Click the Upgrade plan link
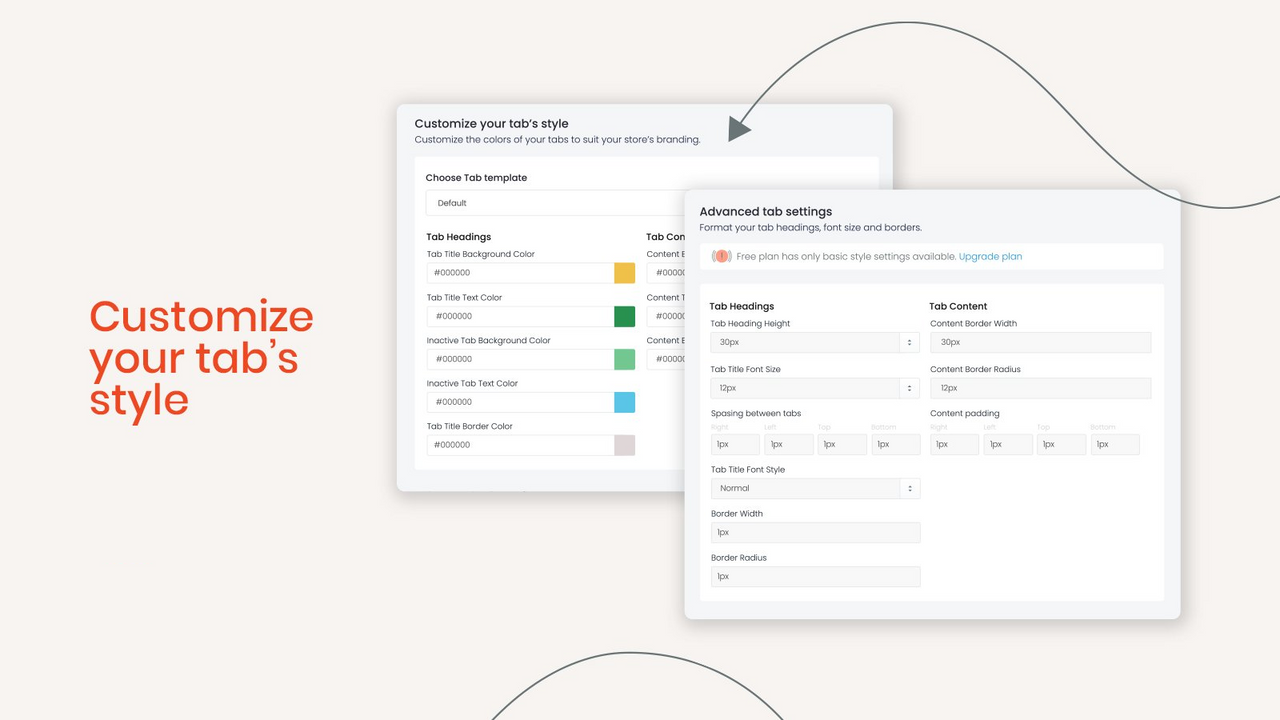Image resolution: width=1280 pixels, height=720 pixels. point(990,257)
